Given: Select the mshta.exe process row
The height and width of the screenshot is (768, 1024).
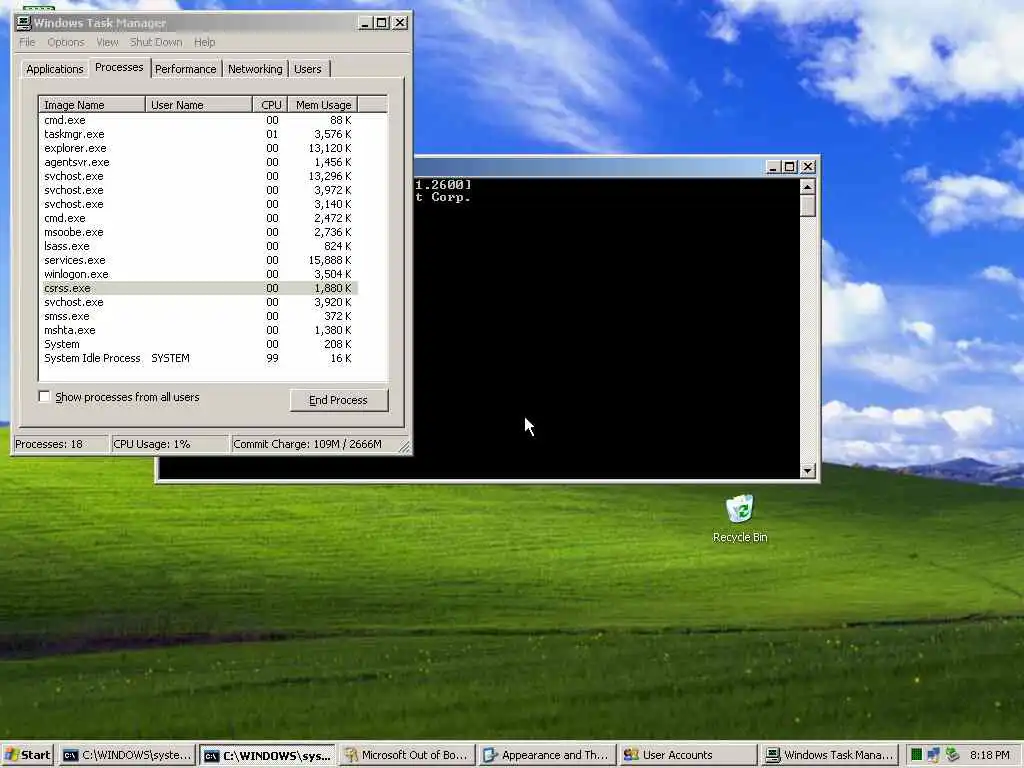Looking at the screenshot, I should coord(198,330).
